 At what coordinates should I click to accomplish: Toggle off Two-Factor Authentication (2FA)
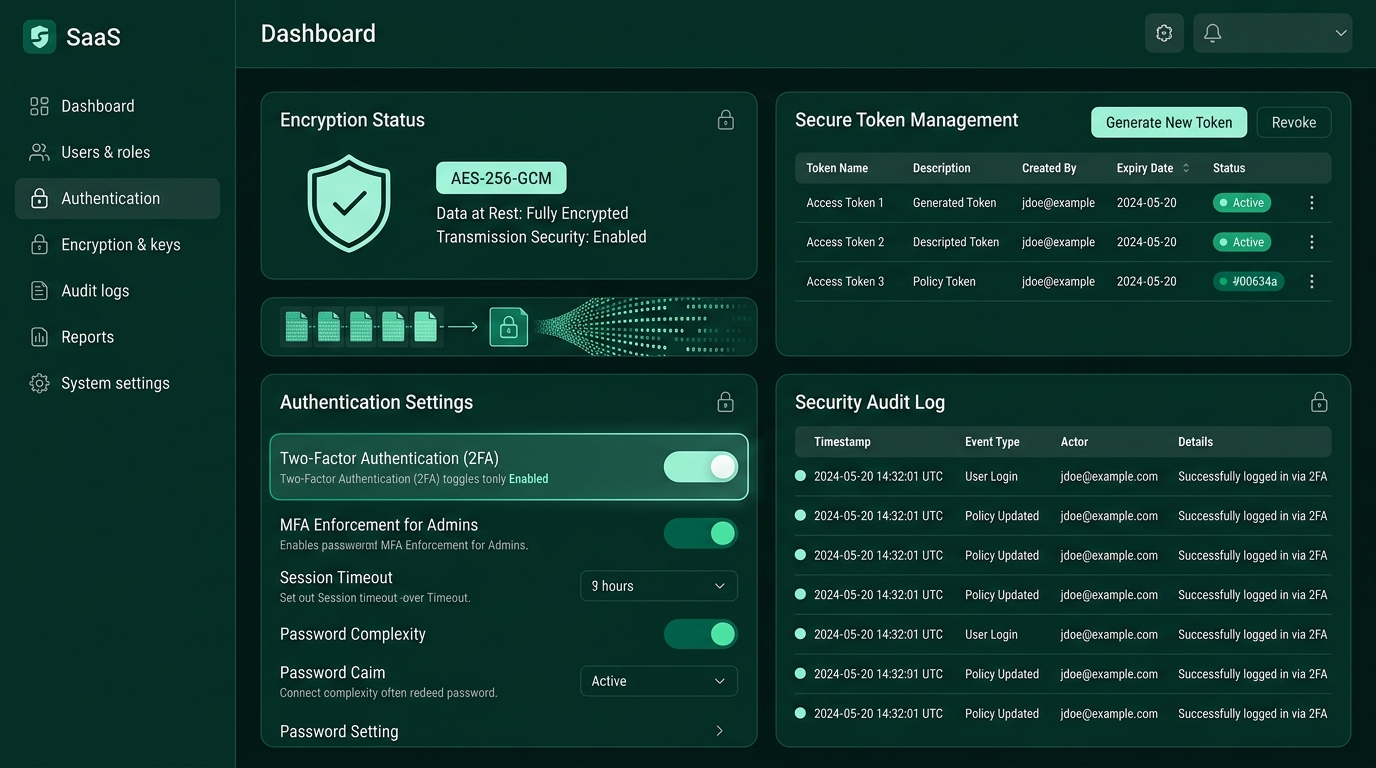click(700, 466)
